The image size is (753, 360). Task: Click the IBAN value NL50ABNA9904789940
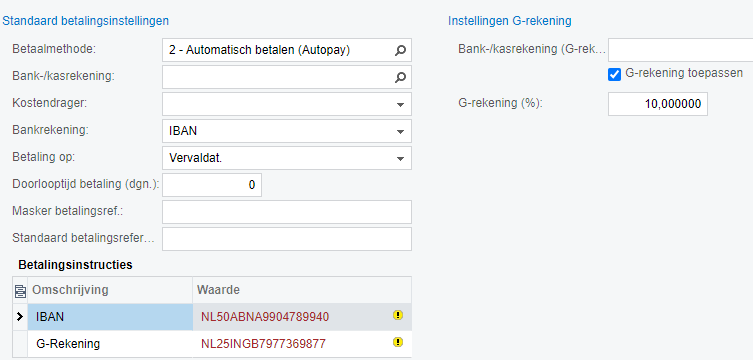pos(265,317)
